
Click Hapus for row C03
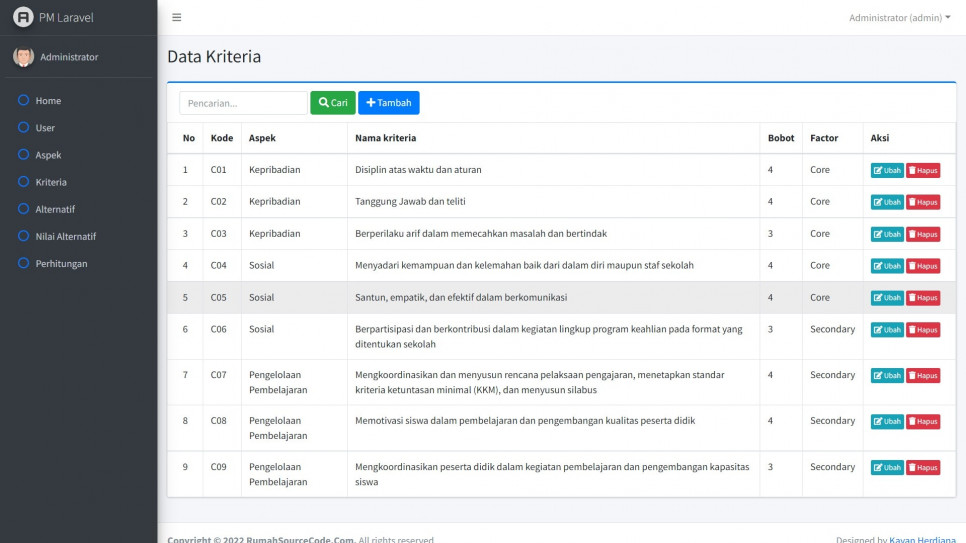pos(923,234)
